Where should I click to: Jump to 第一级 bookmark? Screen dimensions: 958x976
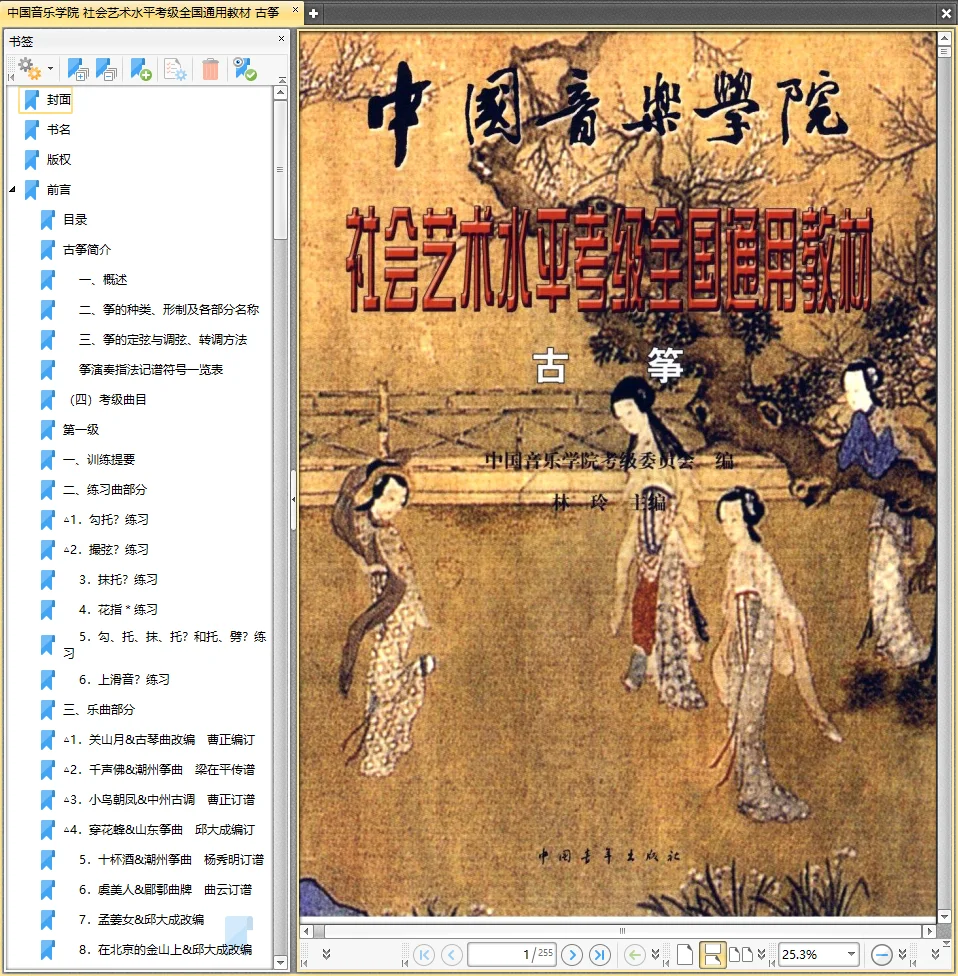click(x=80, y=429)
